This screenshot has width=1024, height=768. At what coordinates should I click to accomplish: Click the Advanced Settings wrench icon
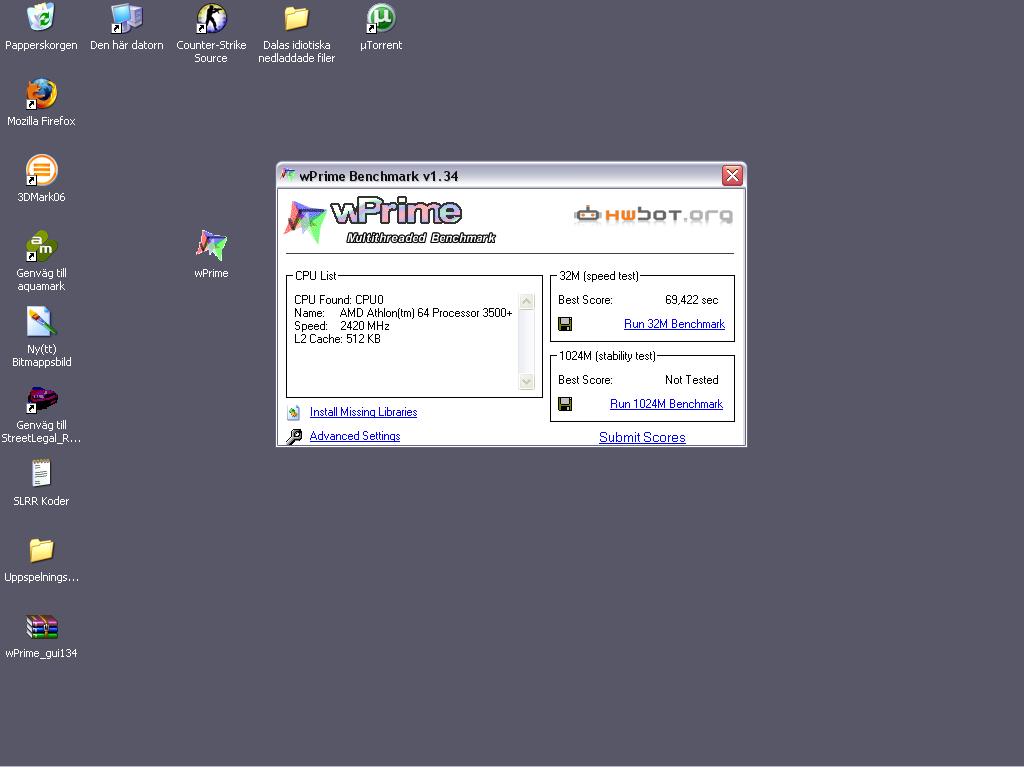(295, 436)
